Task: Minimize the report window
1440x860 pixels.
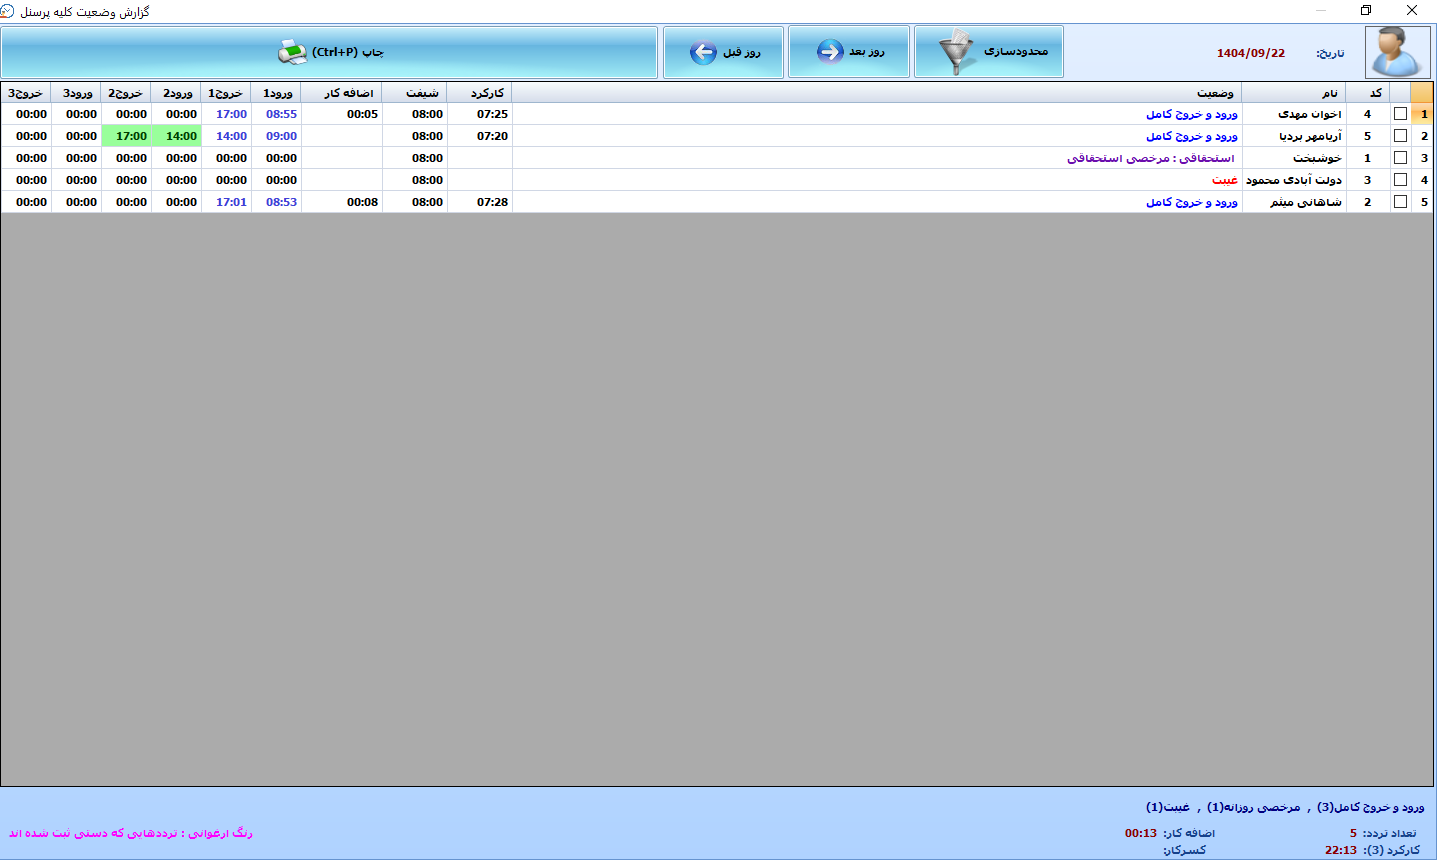Action: pos(1321,11)
